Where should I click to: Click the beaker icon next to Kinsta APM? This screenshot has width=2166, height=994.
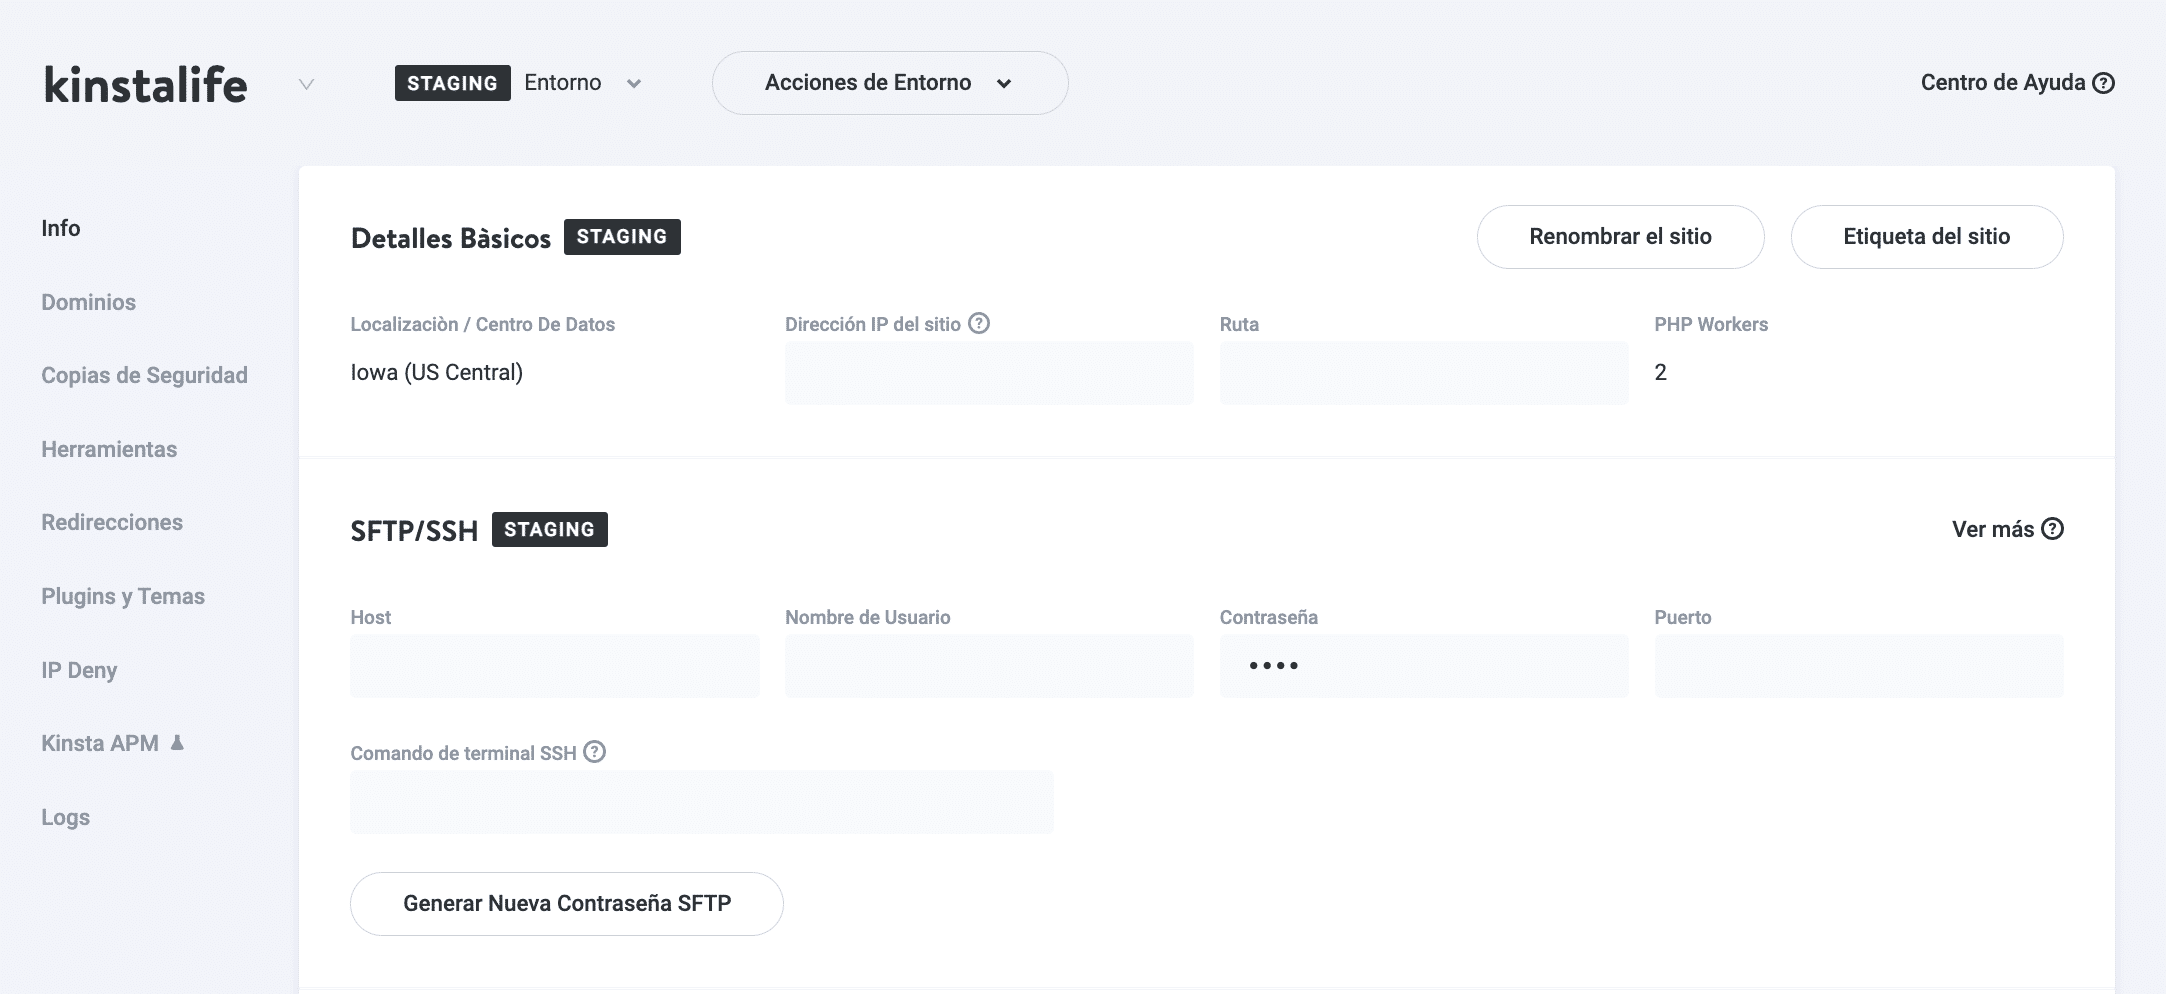[177, 743]
